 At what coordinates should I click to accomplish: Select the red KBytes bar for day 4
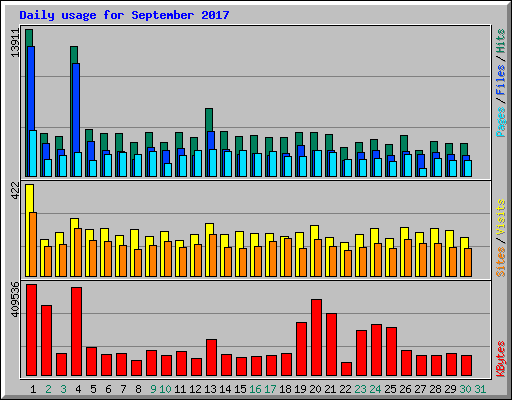pyautogui.click(x=76, y=331)
